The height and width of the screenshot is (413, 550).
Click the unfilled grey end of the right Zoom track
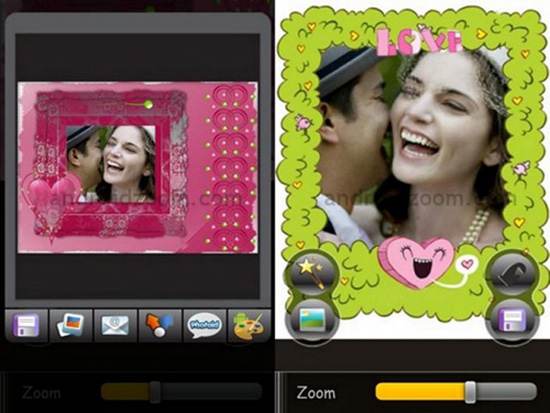coord(506,392)
